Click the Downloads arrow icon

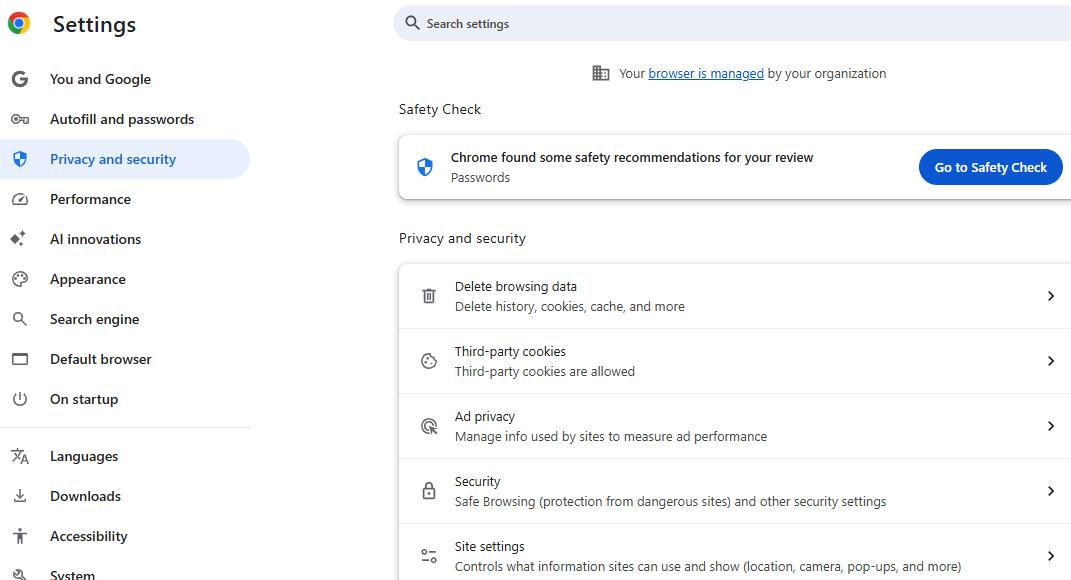tap(22, 496)
